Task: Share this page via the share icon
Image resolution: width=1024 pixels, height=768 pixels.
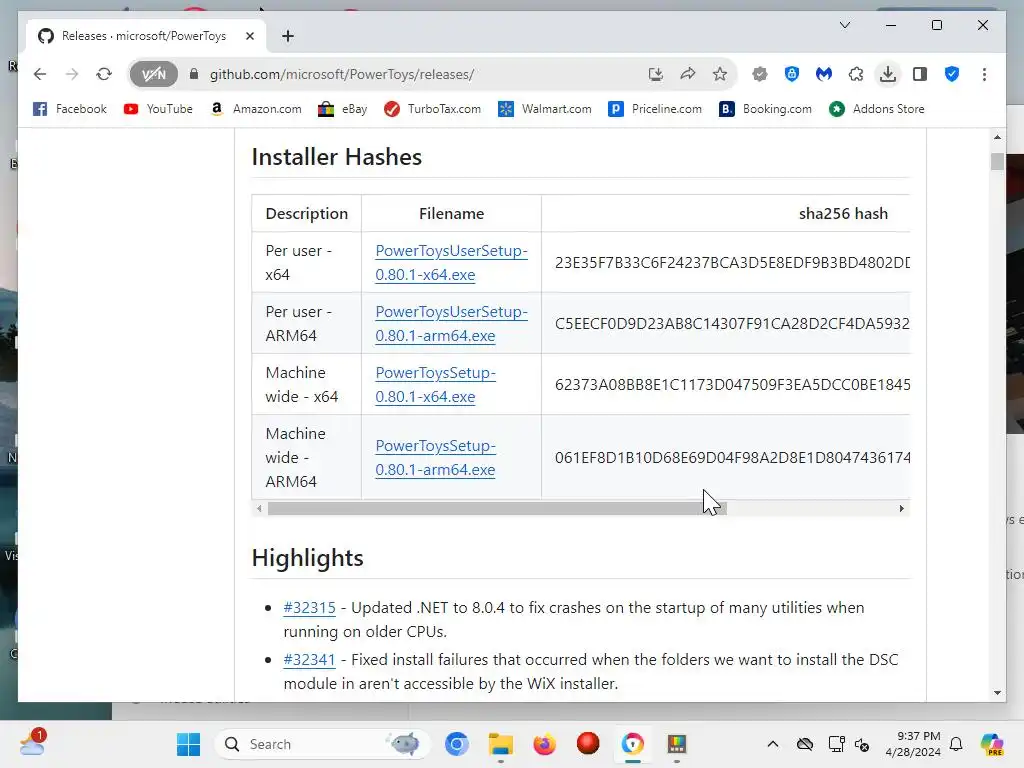Action: (x=688, y=74)
